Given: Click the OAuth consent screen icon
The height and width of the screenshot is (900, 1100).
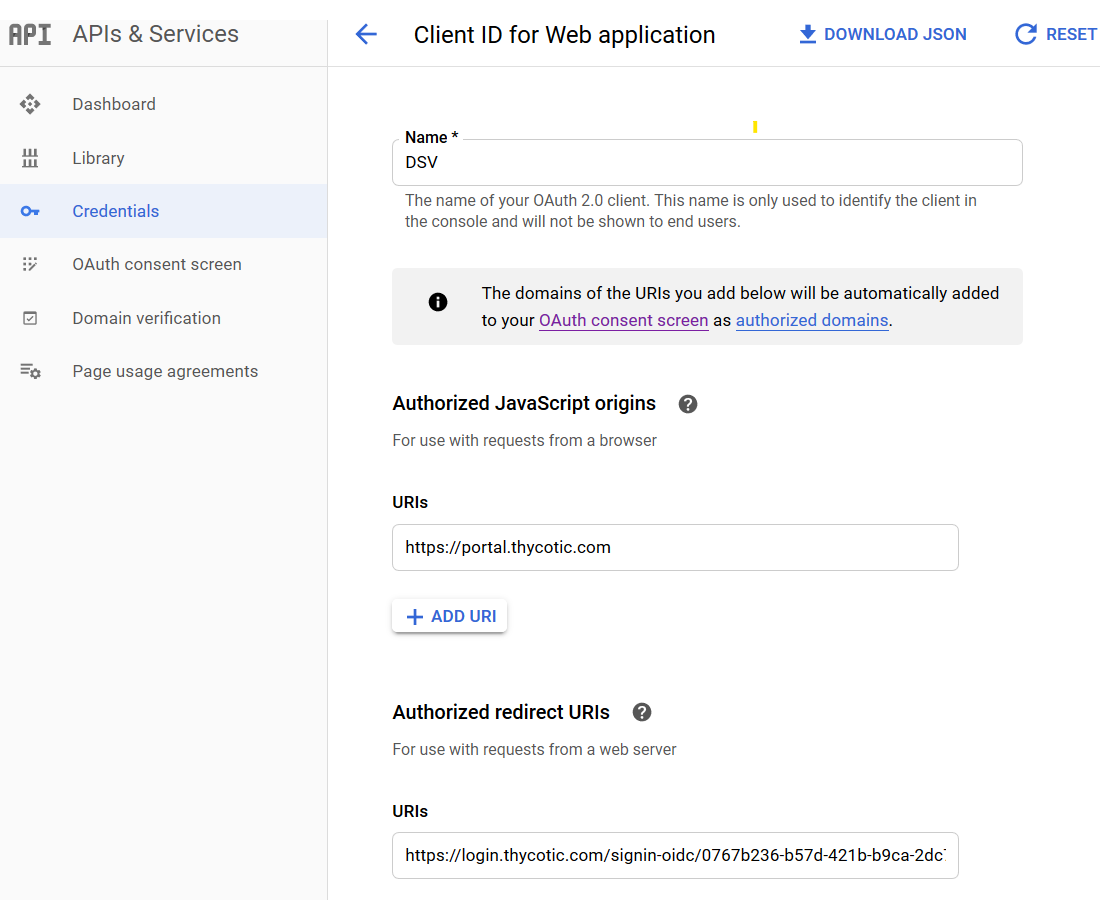Looking at the screenshot, I should [31, 264].
